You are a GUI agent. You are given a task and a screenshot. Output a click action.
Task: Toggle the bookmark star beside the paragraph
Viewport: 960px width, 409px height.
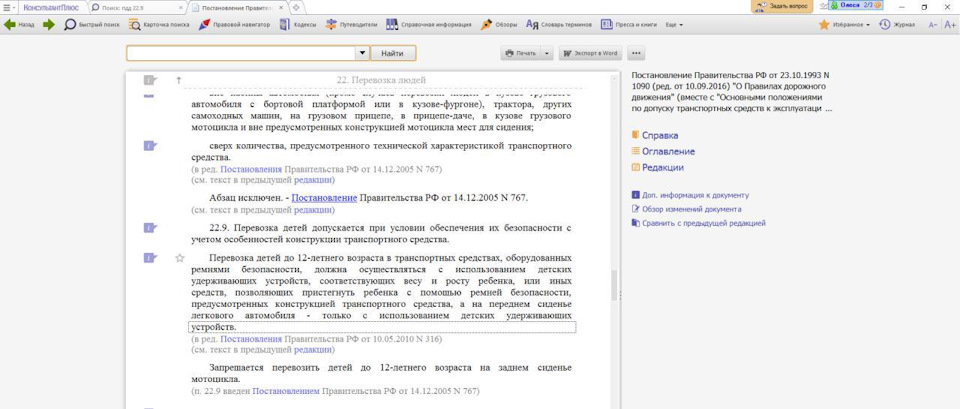(180, 258)
